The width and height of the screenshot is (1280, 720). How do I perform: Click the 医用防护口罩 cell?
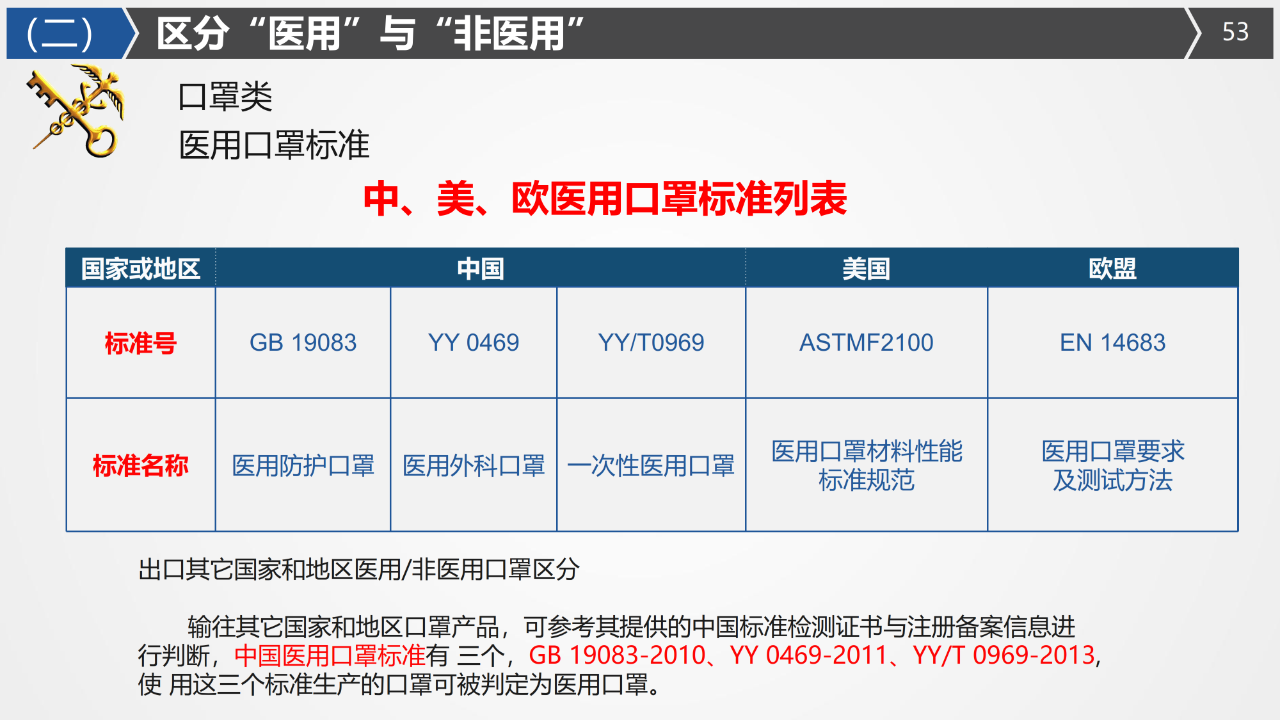pyautogui.click(x=303, y=465)
